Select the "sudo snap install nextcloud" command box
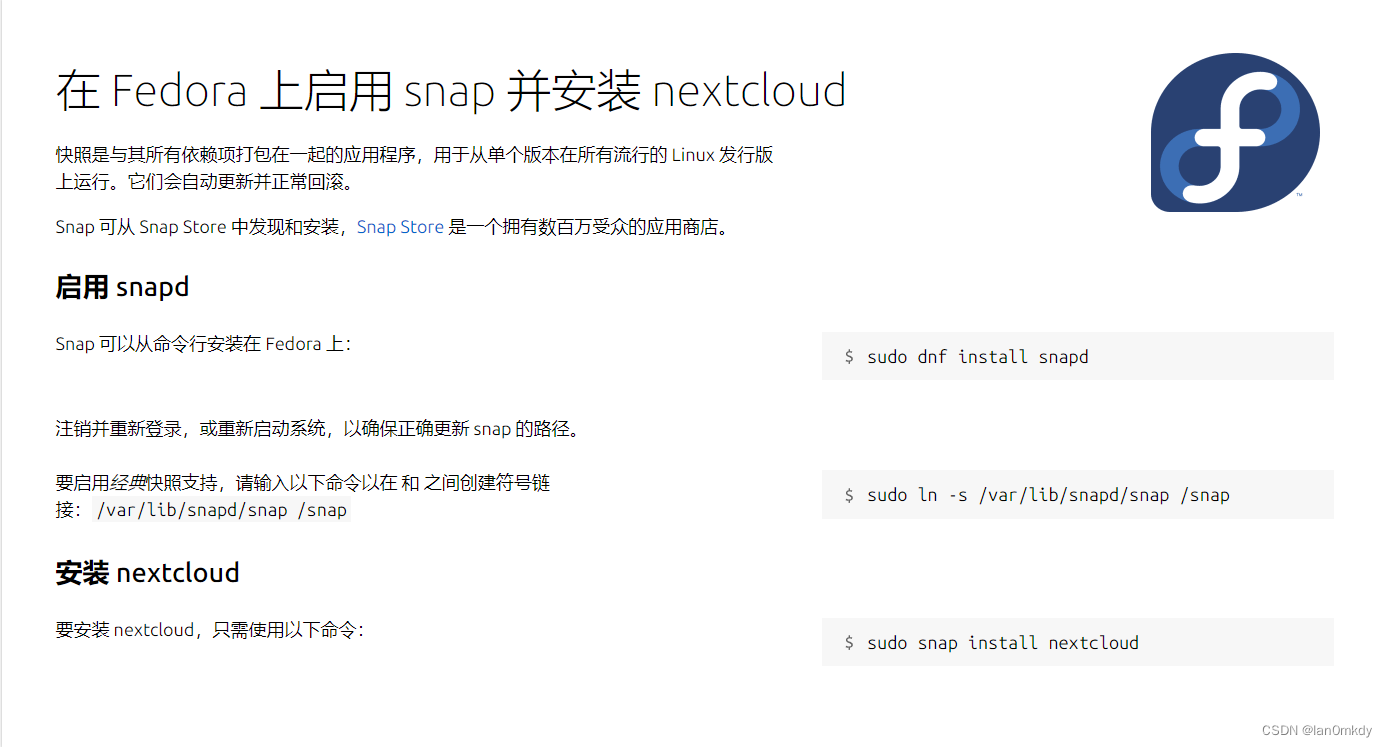The image size is (1387, 747). [x=1077, y=642]
